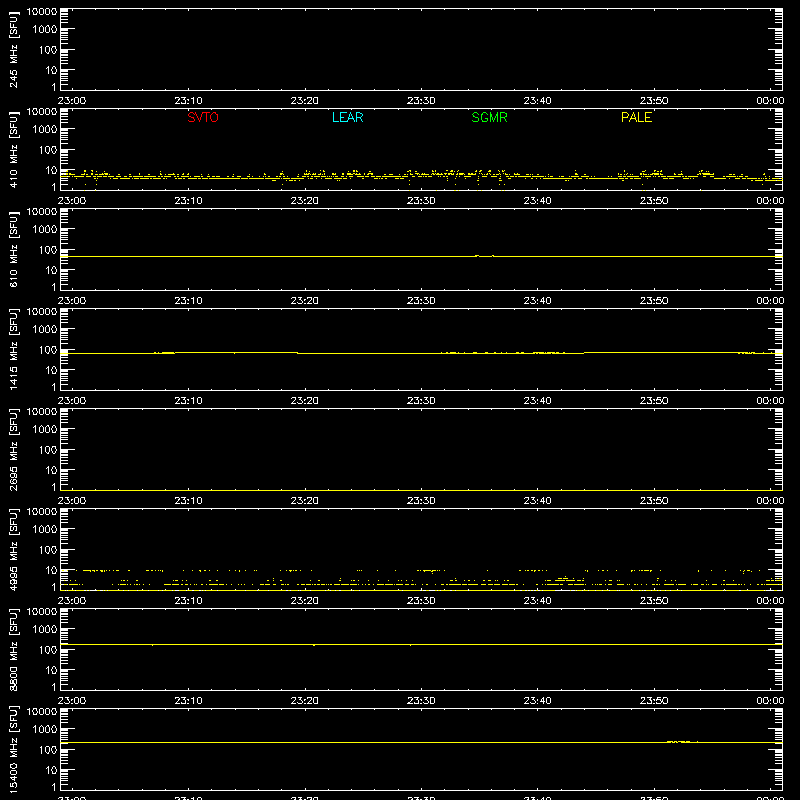Select the 2695 MHz [SFU] axis title
The height and width of the screenshot is (800, 800).
14,449
